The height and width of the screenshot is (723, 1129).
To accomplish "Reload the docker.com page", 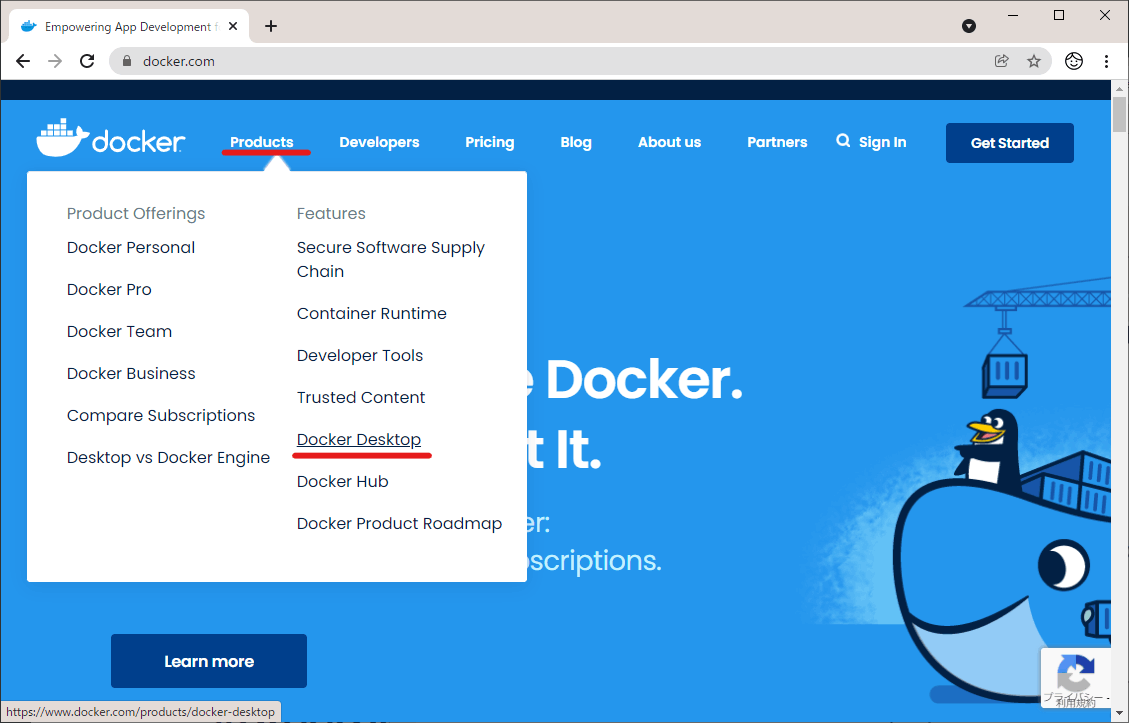I will (x=87, y=61).
